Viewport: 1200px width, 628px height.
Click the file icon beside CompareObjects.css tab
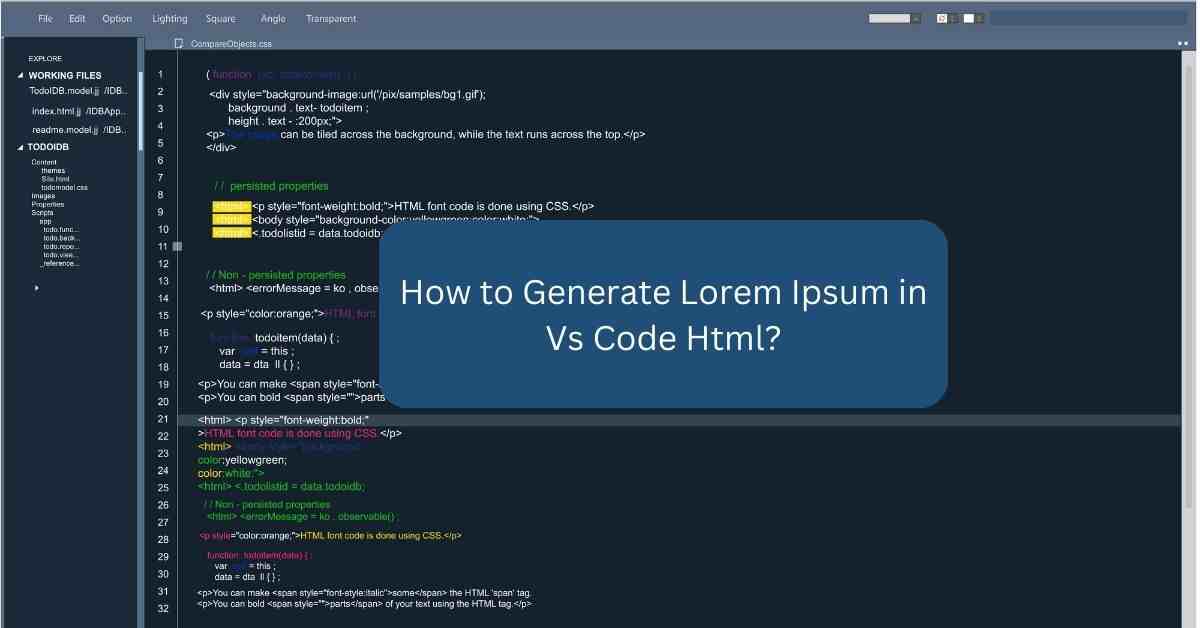179,44
